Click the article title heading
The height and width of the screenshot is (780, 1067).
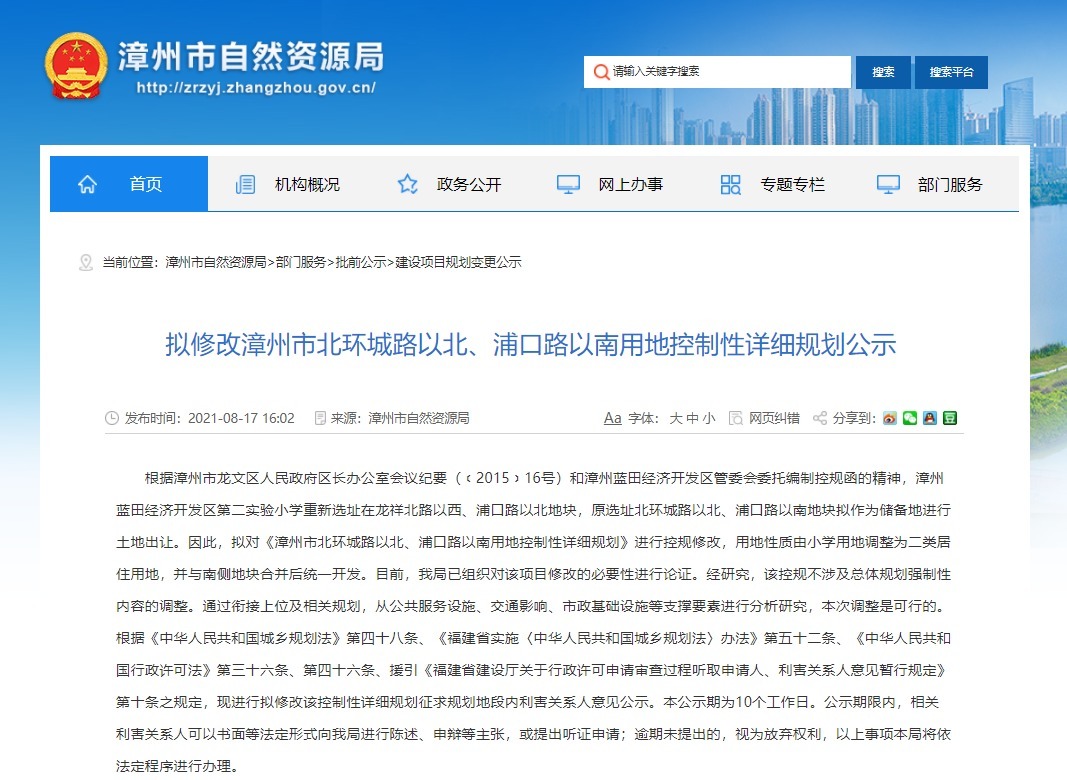click(531, 344)
